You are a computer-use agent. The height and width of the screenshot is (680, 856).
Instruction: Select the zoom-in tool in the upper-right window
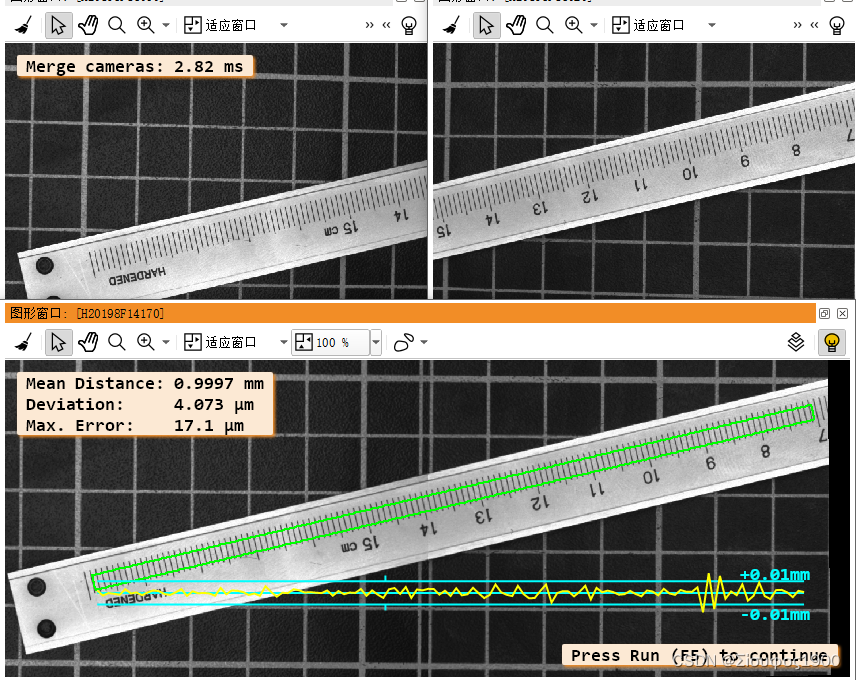coord(574,25)
